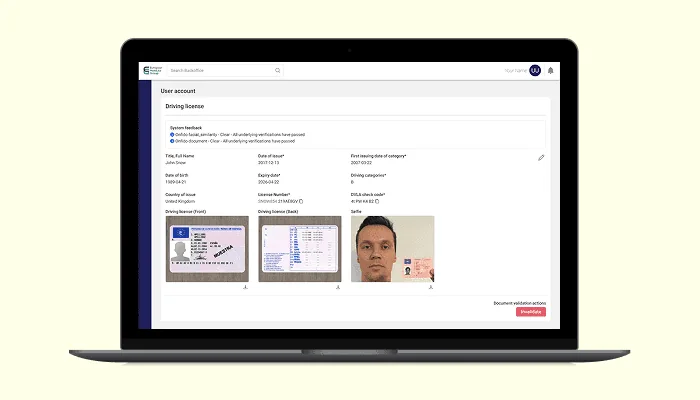Open the user avatar menu
The height and width of the screenshot is (400, 700).
pyautogui.click(x=535, y=71)
